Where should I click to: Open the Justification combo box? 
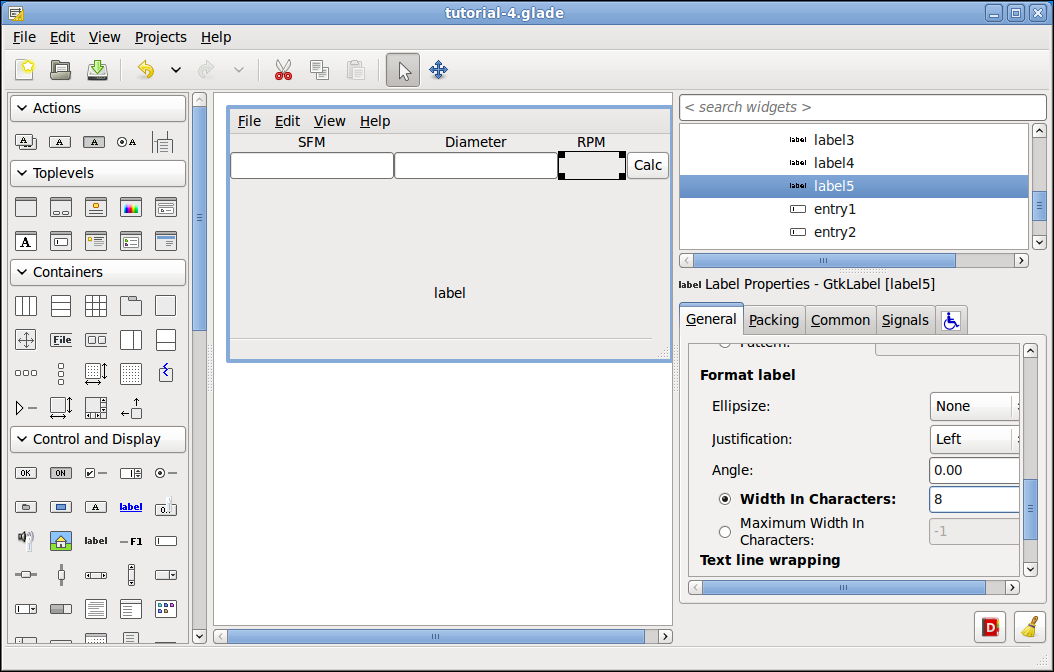975,439
